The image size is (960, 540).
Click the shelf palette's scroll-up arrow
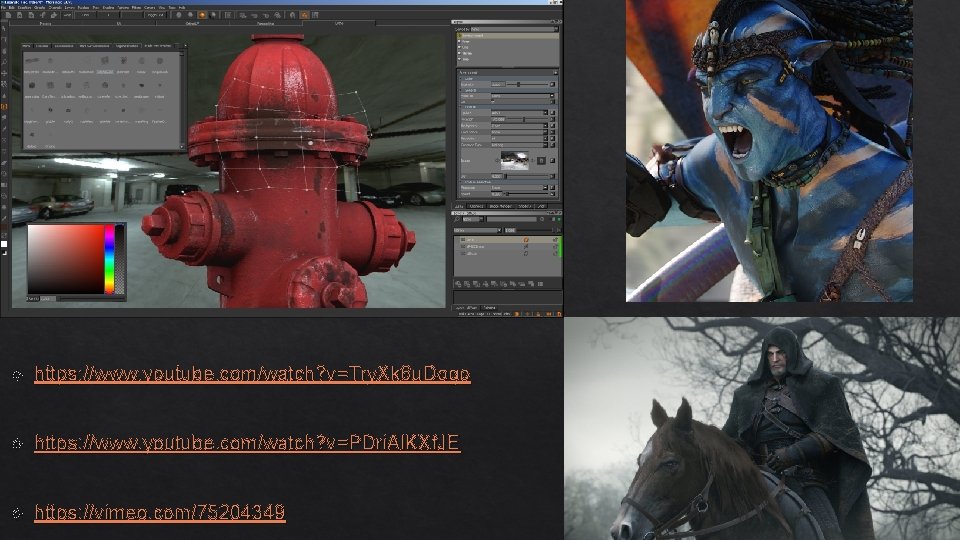[182, 54]
